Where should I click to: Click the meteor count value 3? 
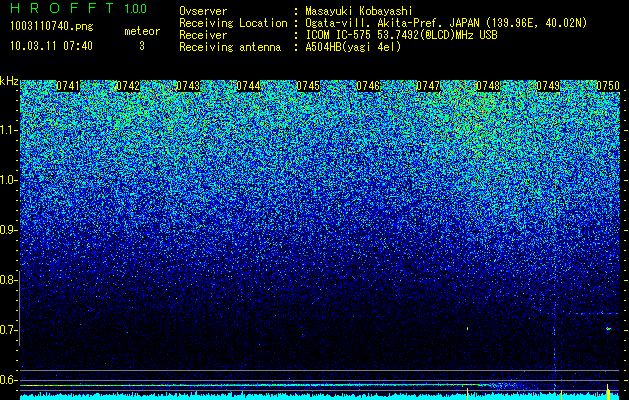[x=142, y=46]
